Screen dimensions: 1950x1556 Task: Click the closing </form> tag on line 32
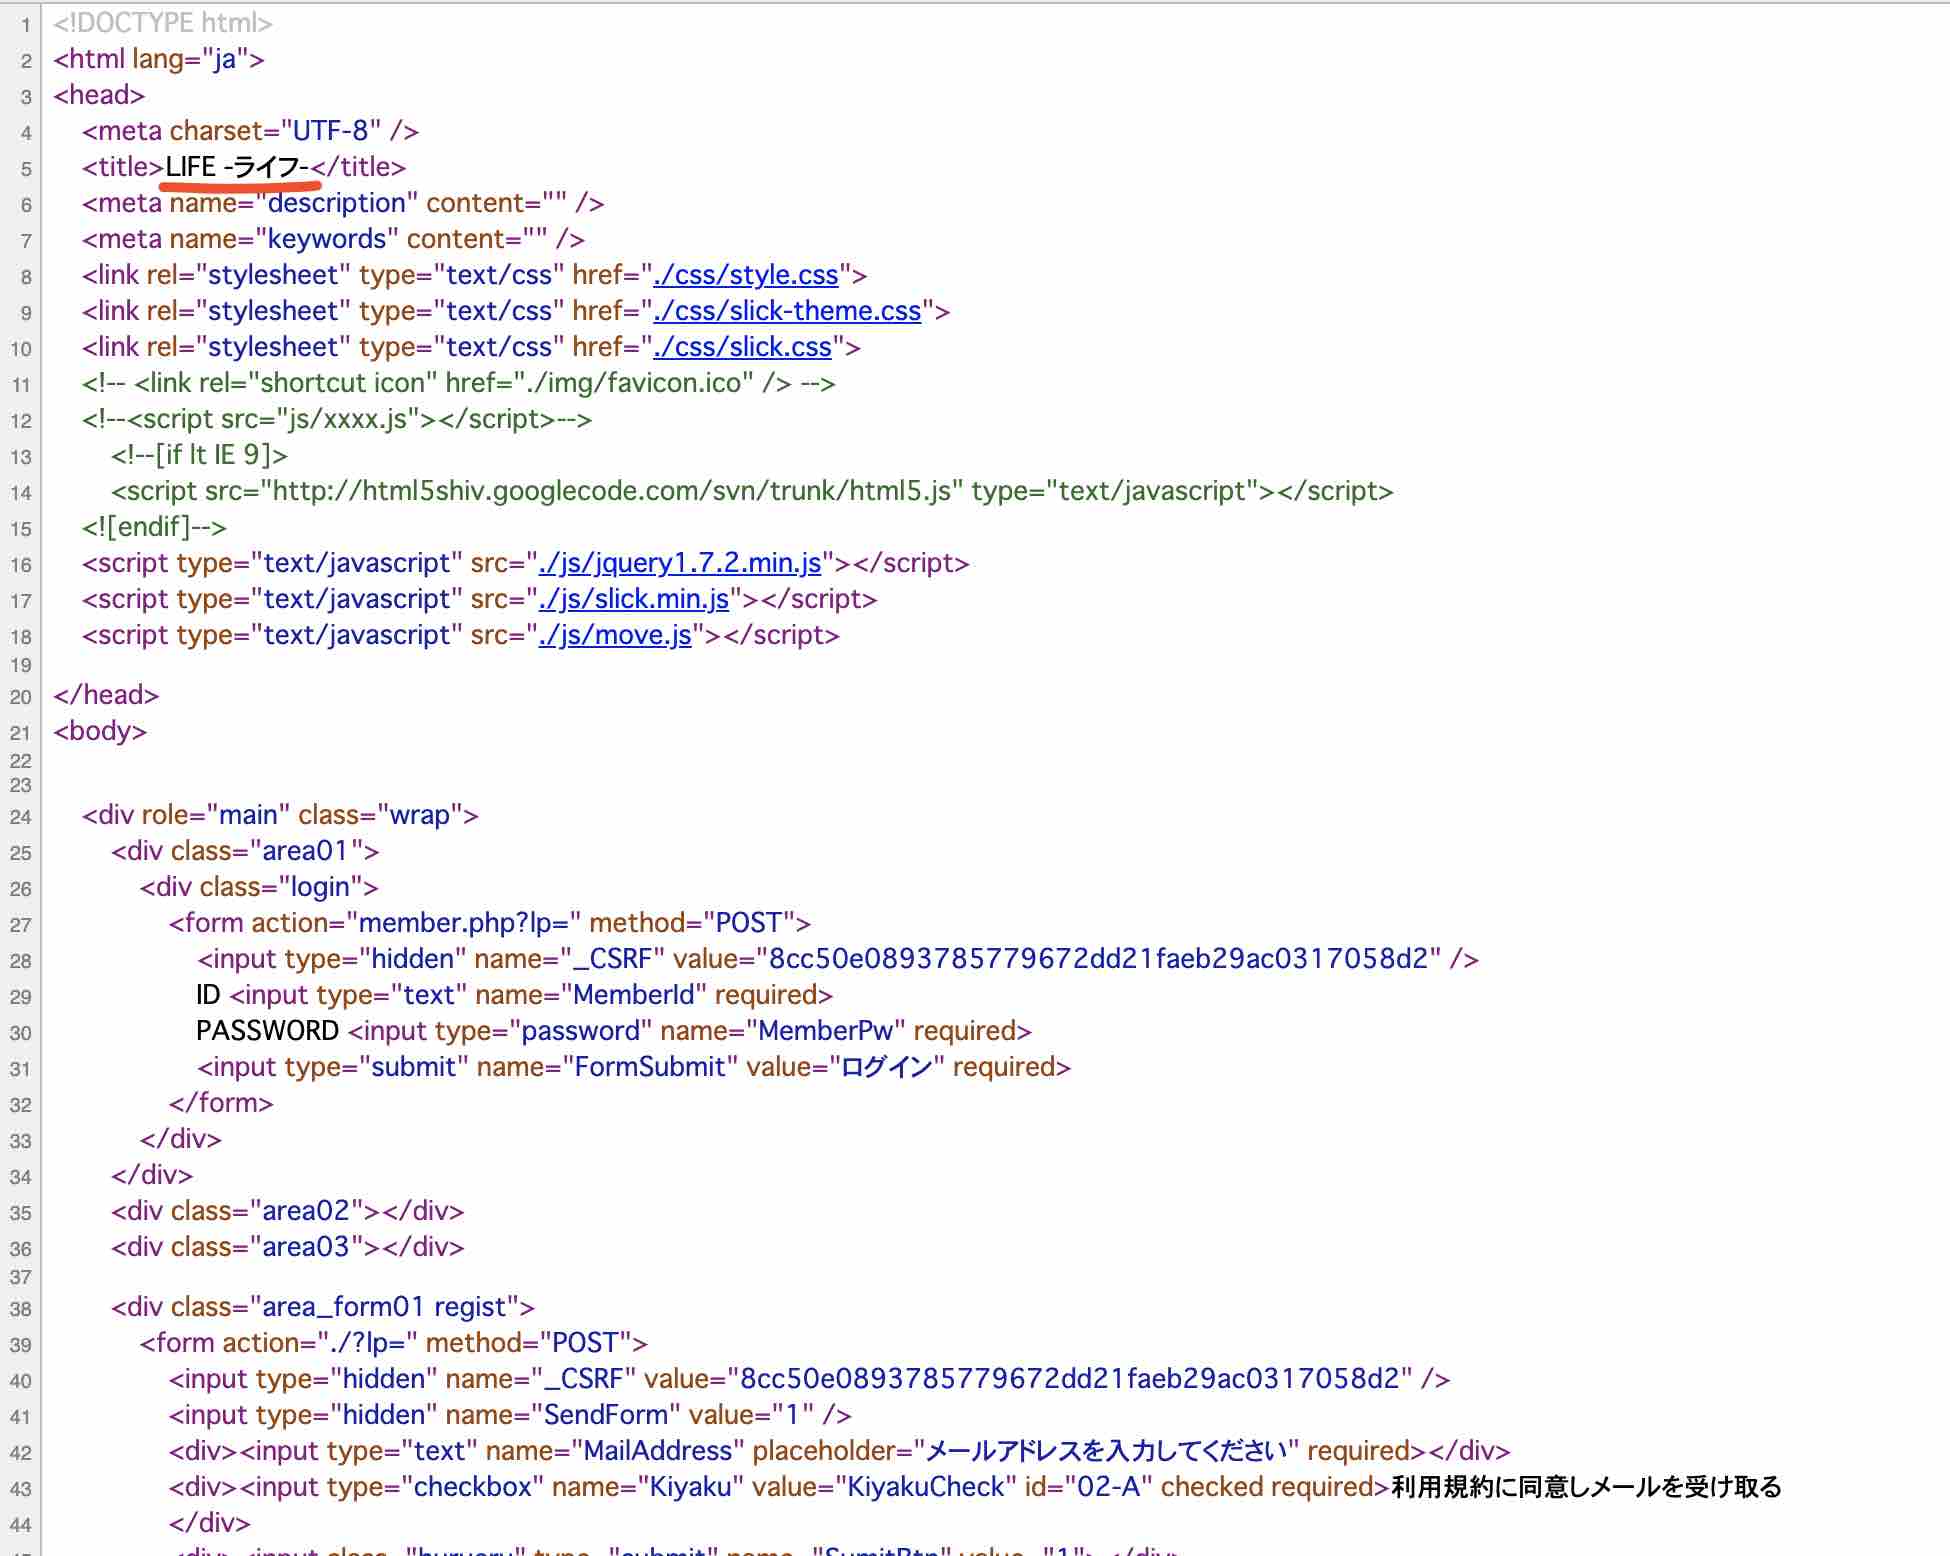(x=221, y=1103)
